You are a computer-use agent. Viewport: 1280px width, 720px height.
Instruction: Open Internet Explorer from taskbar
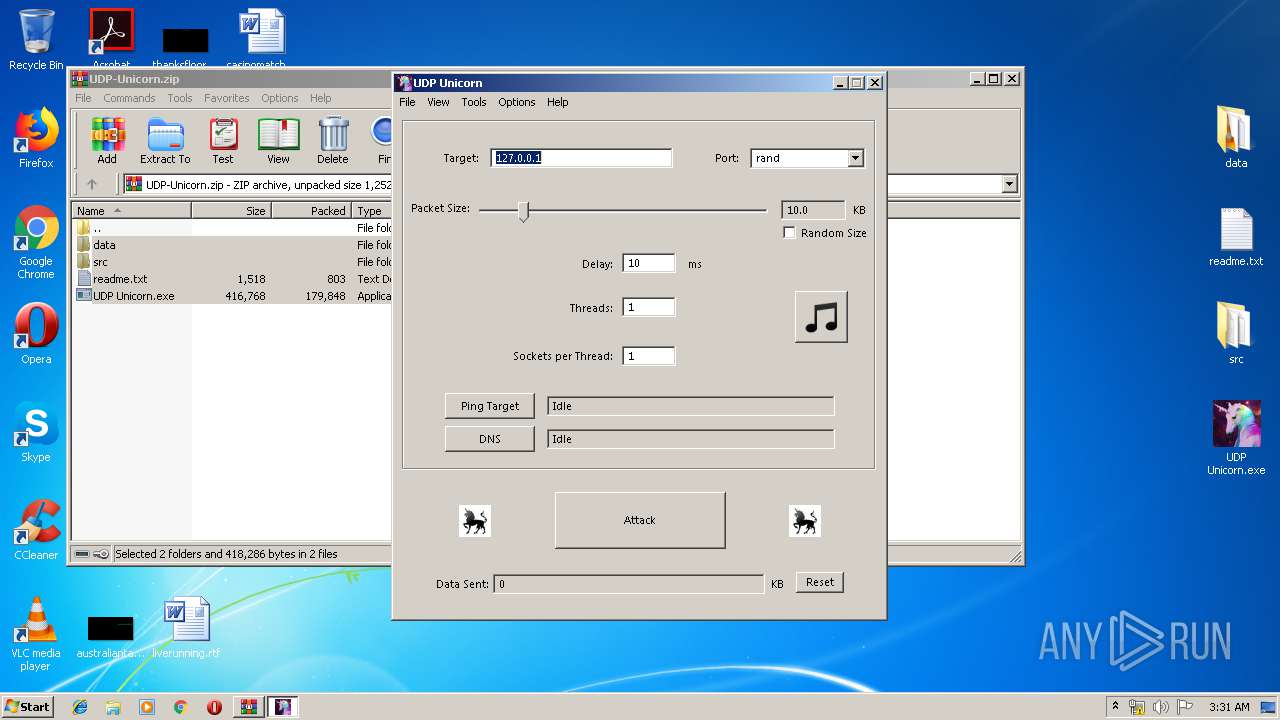[80, 707]
